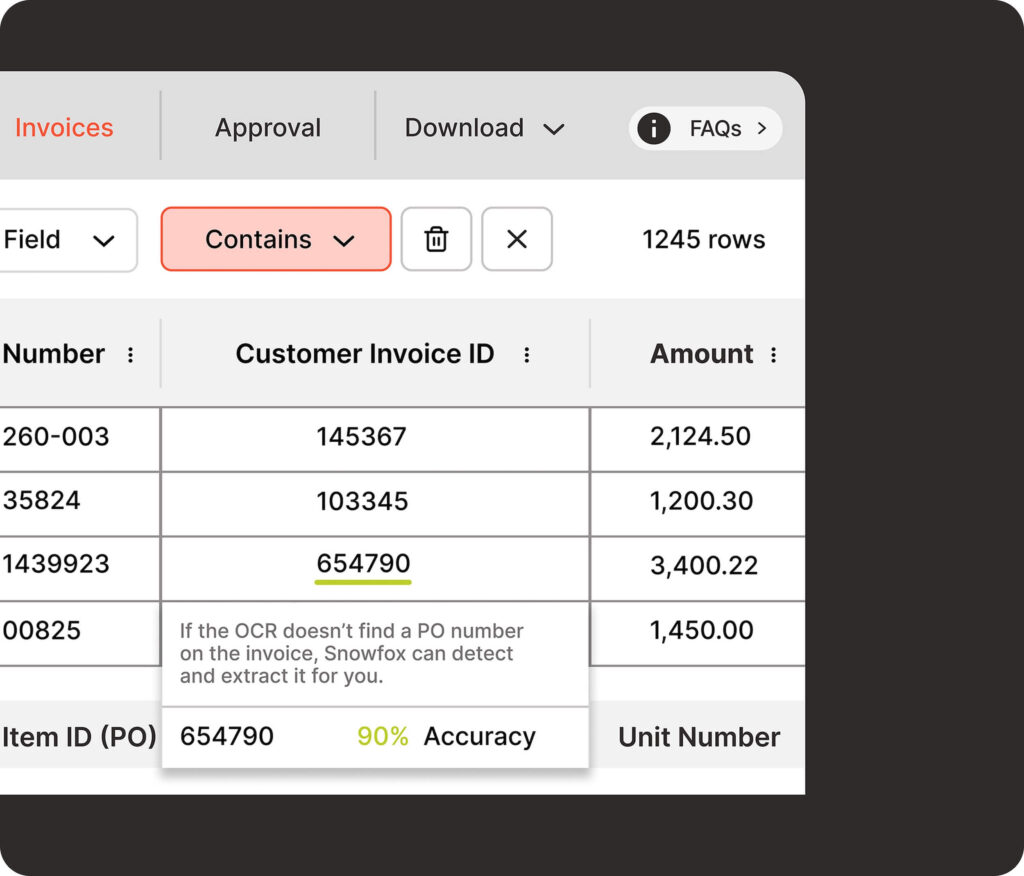Click the X clear filter button

[517, 240]
